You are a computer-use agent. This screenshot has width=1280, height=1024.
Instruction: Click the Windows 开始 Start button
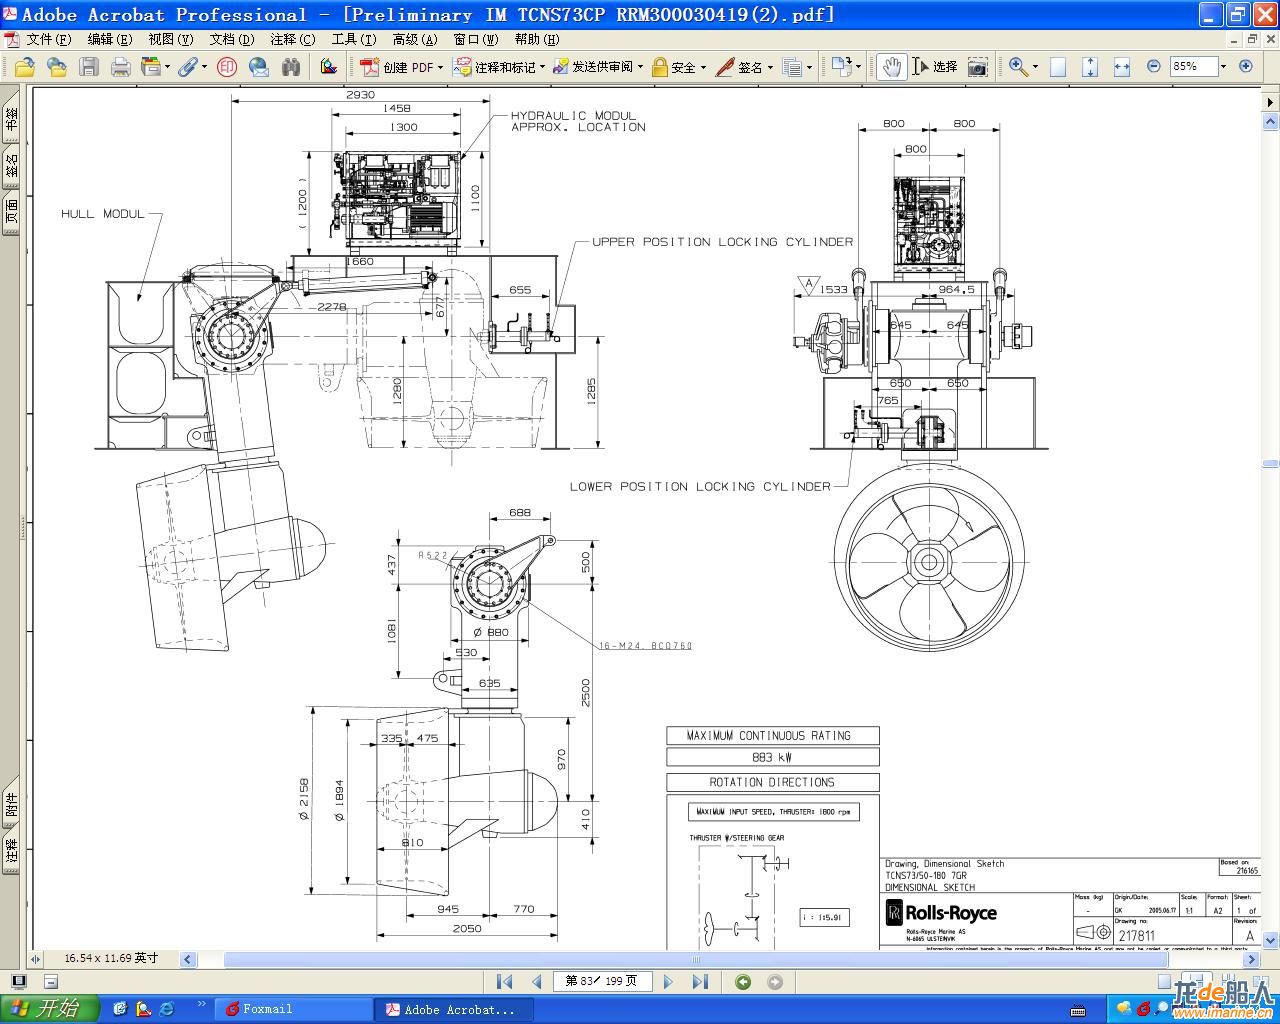tap(50, 1009)
